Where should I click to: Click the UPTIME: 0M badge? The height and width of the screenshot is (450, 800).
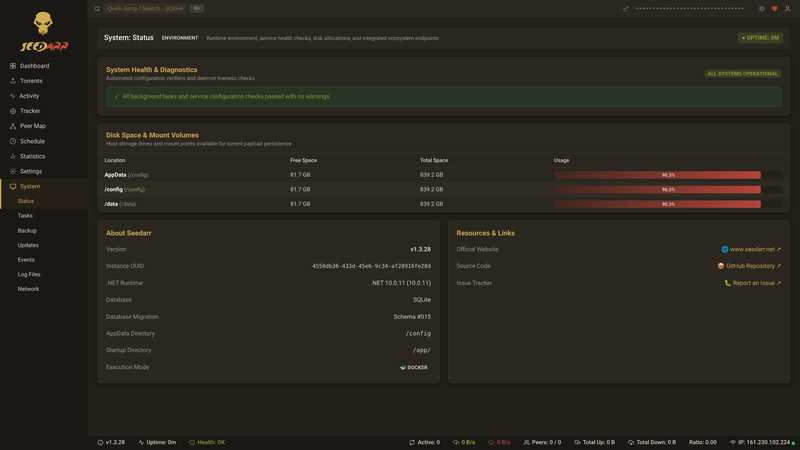[760, 38]
